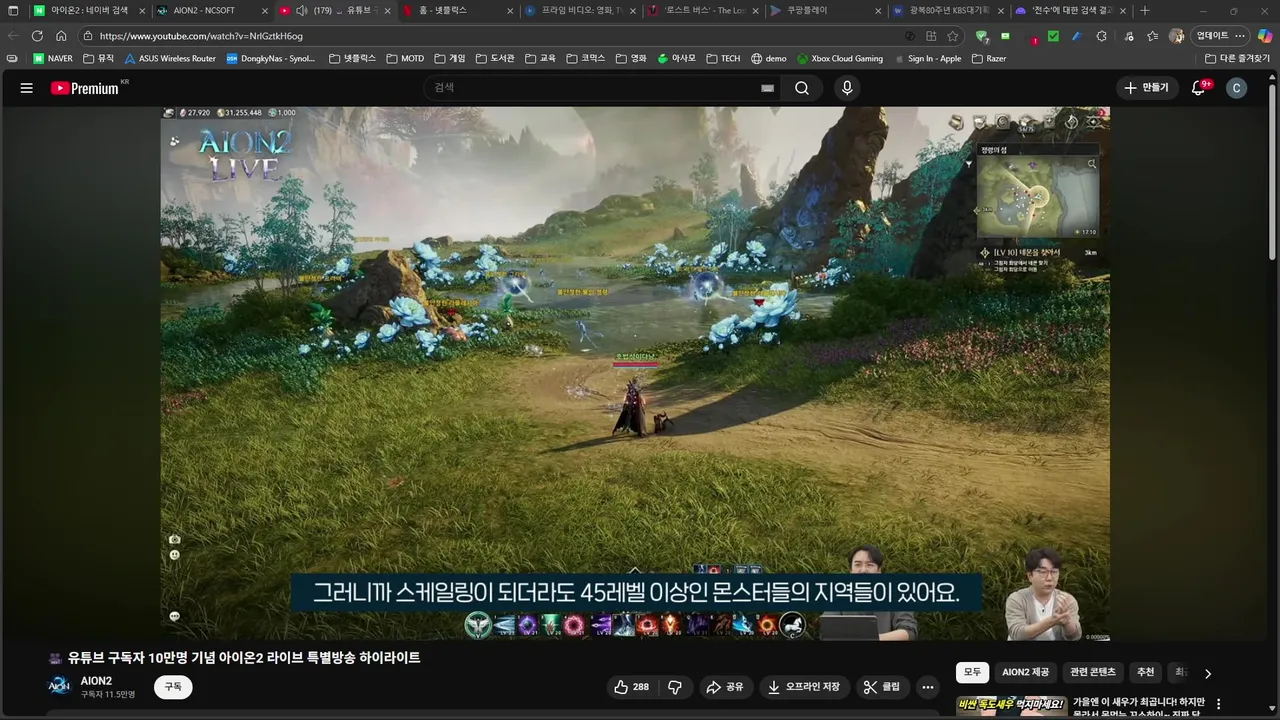Image resolution: width=1280 pixels, height=720 pixels.
Task: Open Xbox Cloud Gaming bookmark
Action: pos(840,58)
